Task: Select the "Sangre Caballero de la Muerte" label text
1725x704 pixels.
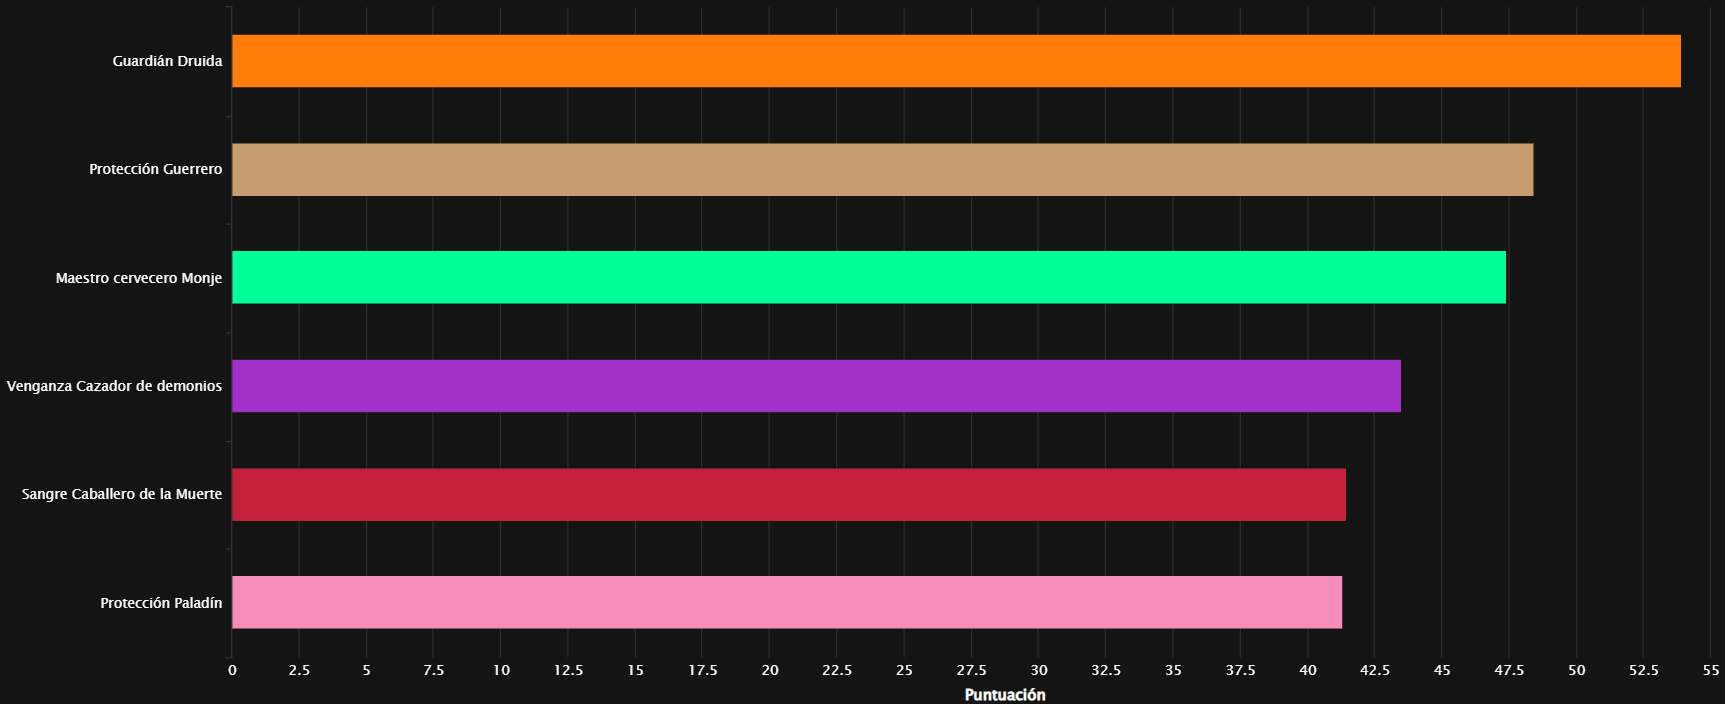Action: (x=122, y=494)
